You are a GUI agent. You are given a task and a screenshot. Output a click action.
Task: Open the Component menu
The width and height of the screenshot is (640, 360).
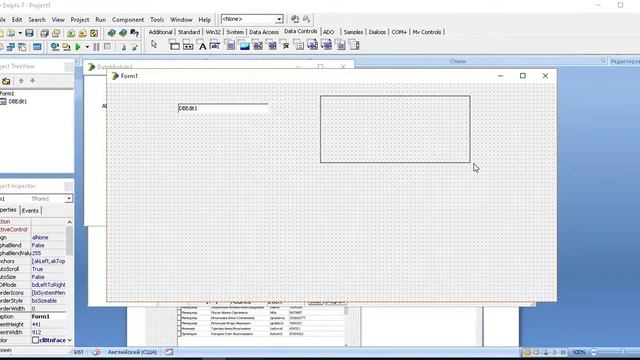(128, 20)
